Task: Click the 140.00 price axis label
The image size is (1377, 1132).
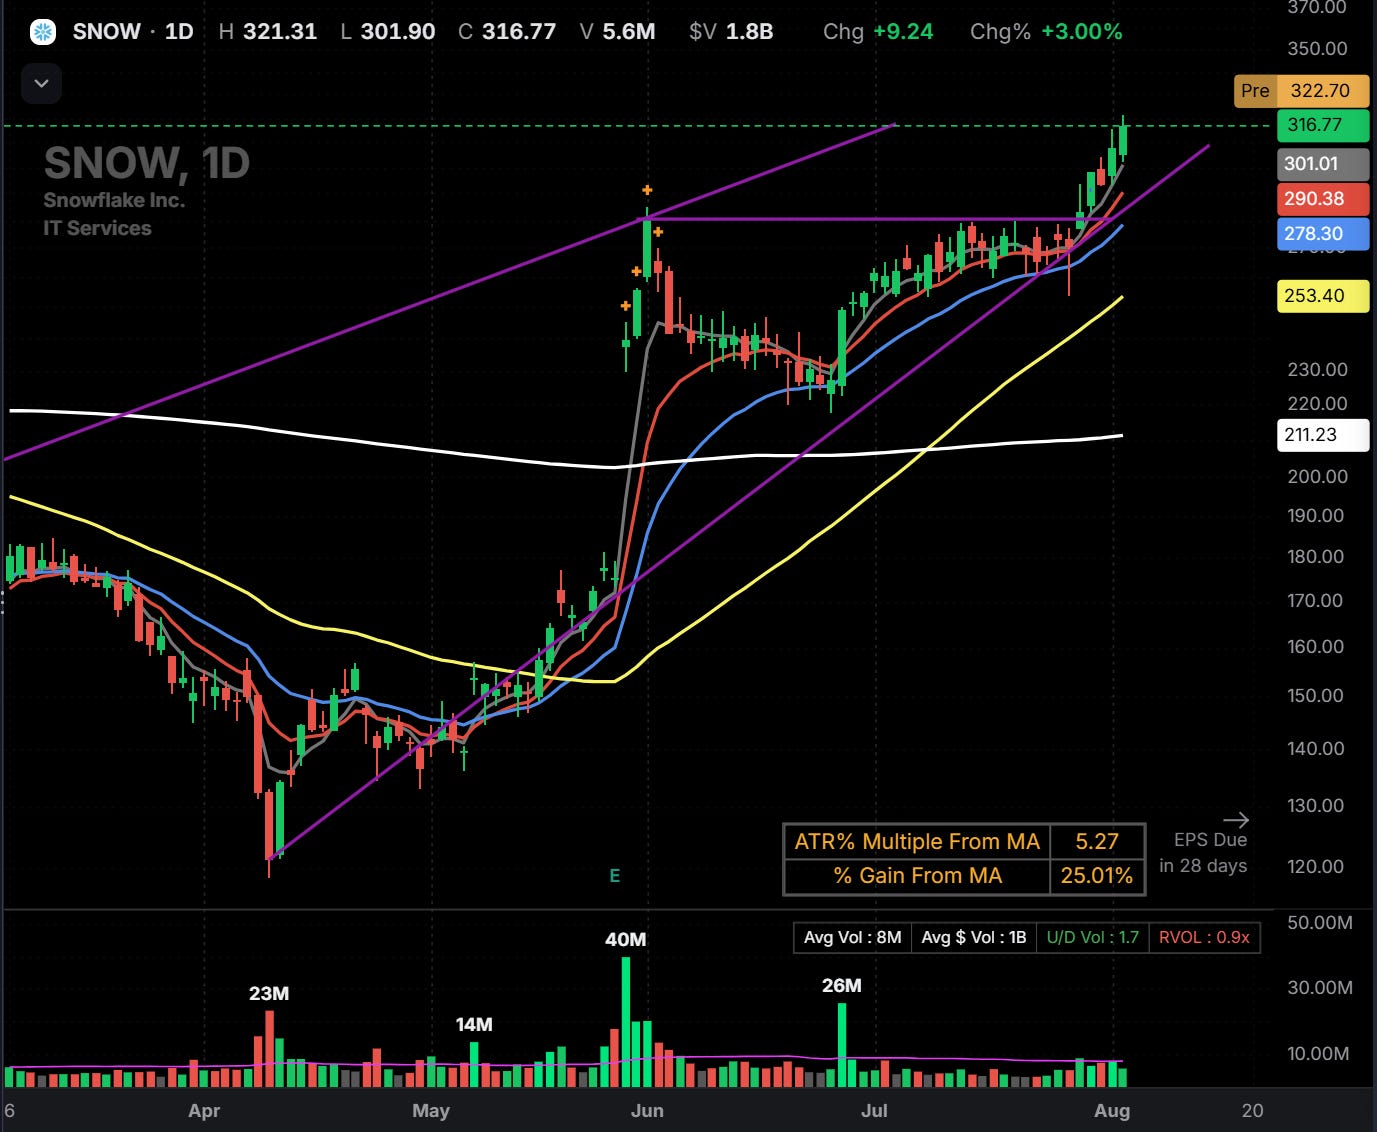Action: (1317, 749)
